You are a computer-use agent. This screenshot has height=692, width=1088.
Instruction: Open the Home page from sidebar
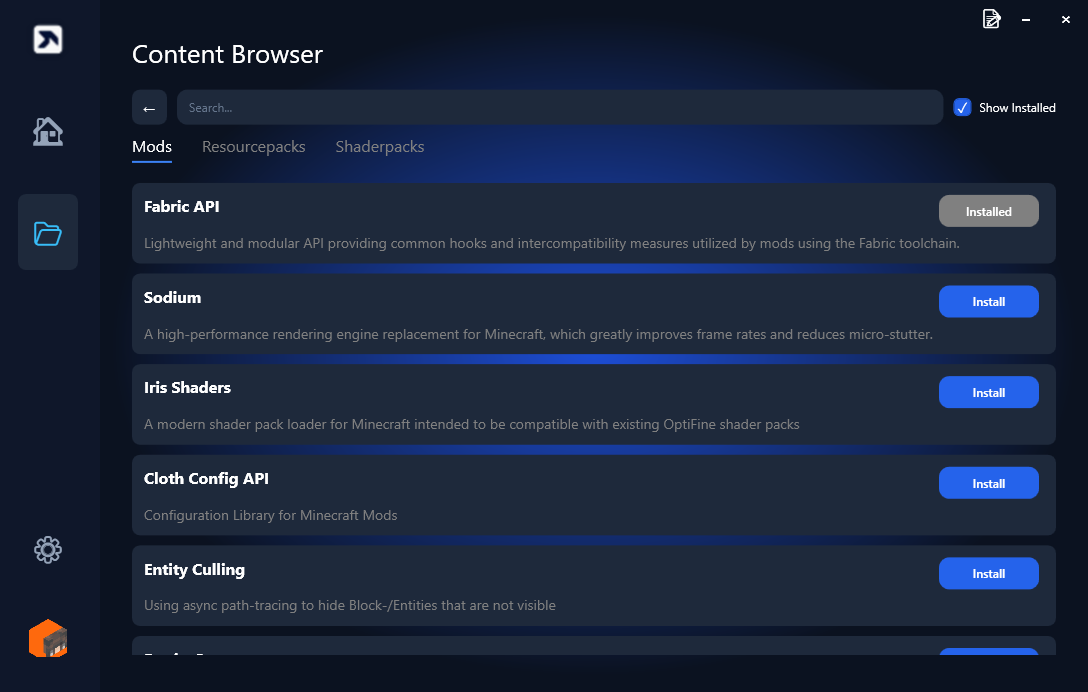(48, 131)
